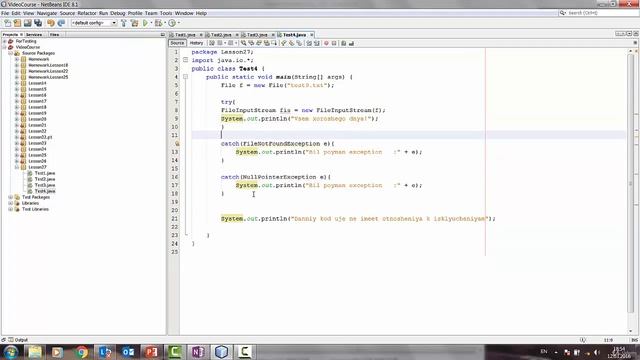Close the Test4.java editor tab

[312, 35]
